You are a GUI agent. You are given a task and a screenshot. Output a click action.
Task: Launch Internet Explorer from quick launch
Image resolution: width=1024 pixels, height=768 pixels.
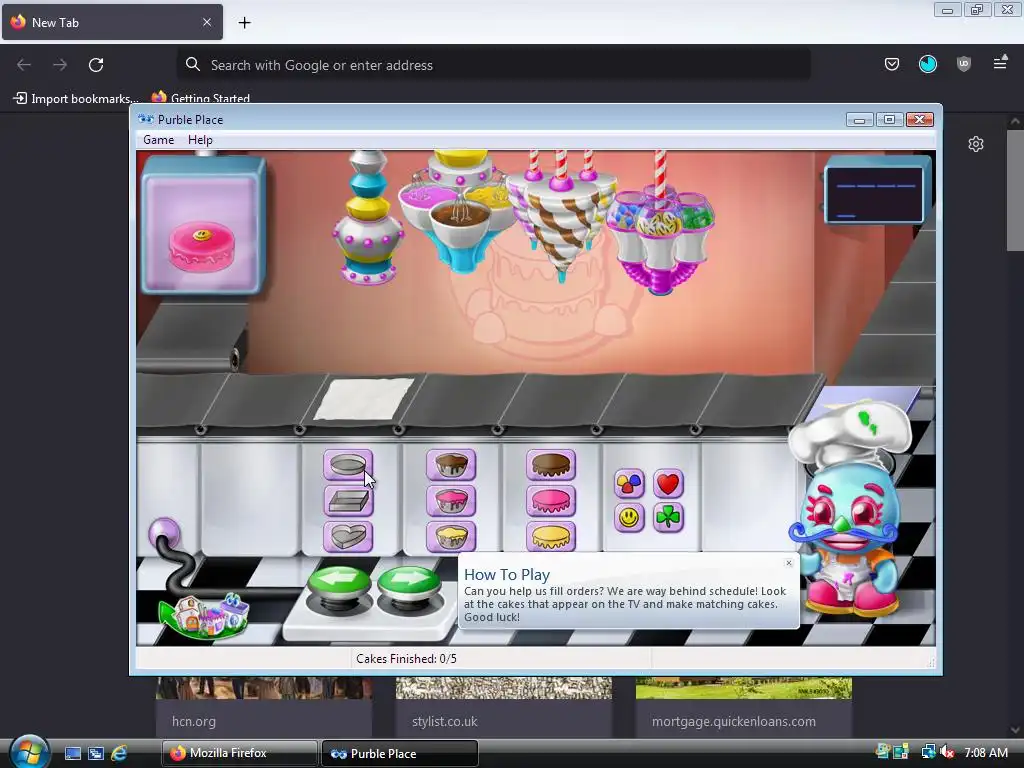119,753
